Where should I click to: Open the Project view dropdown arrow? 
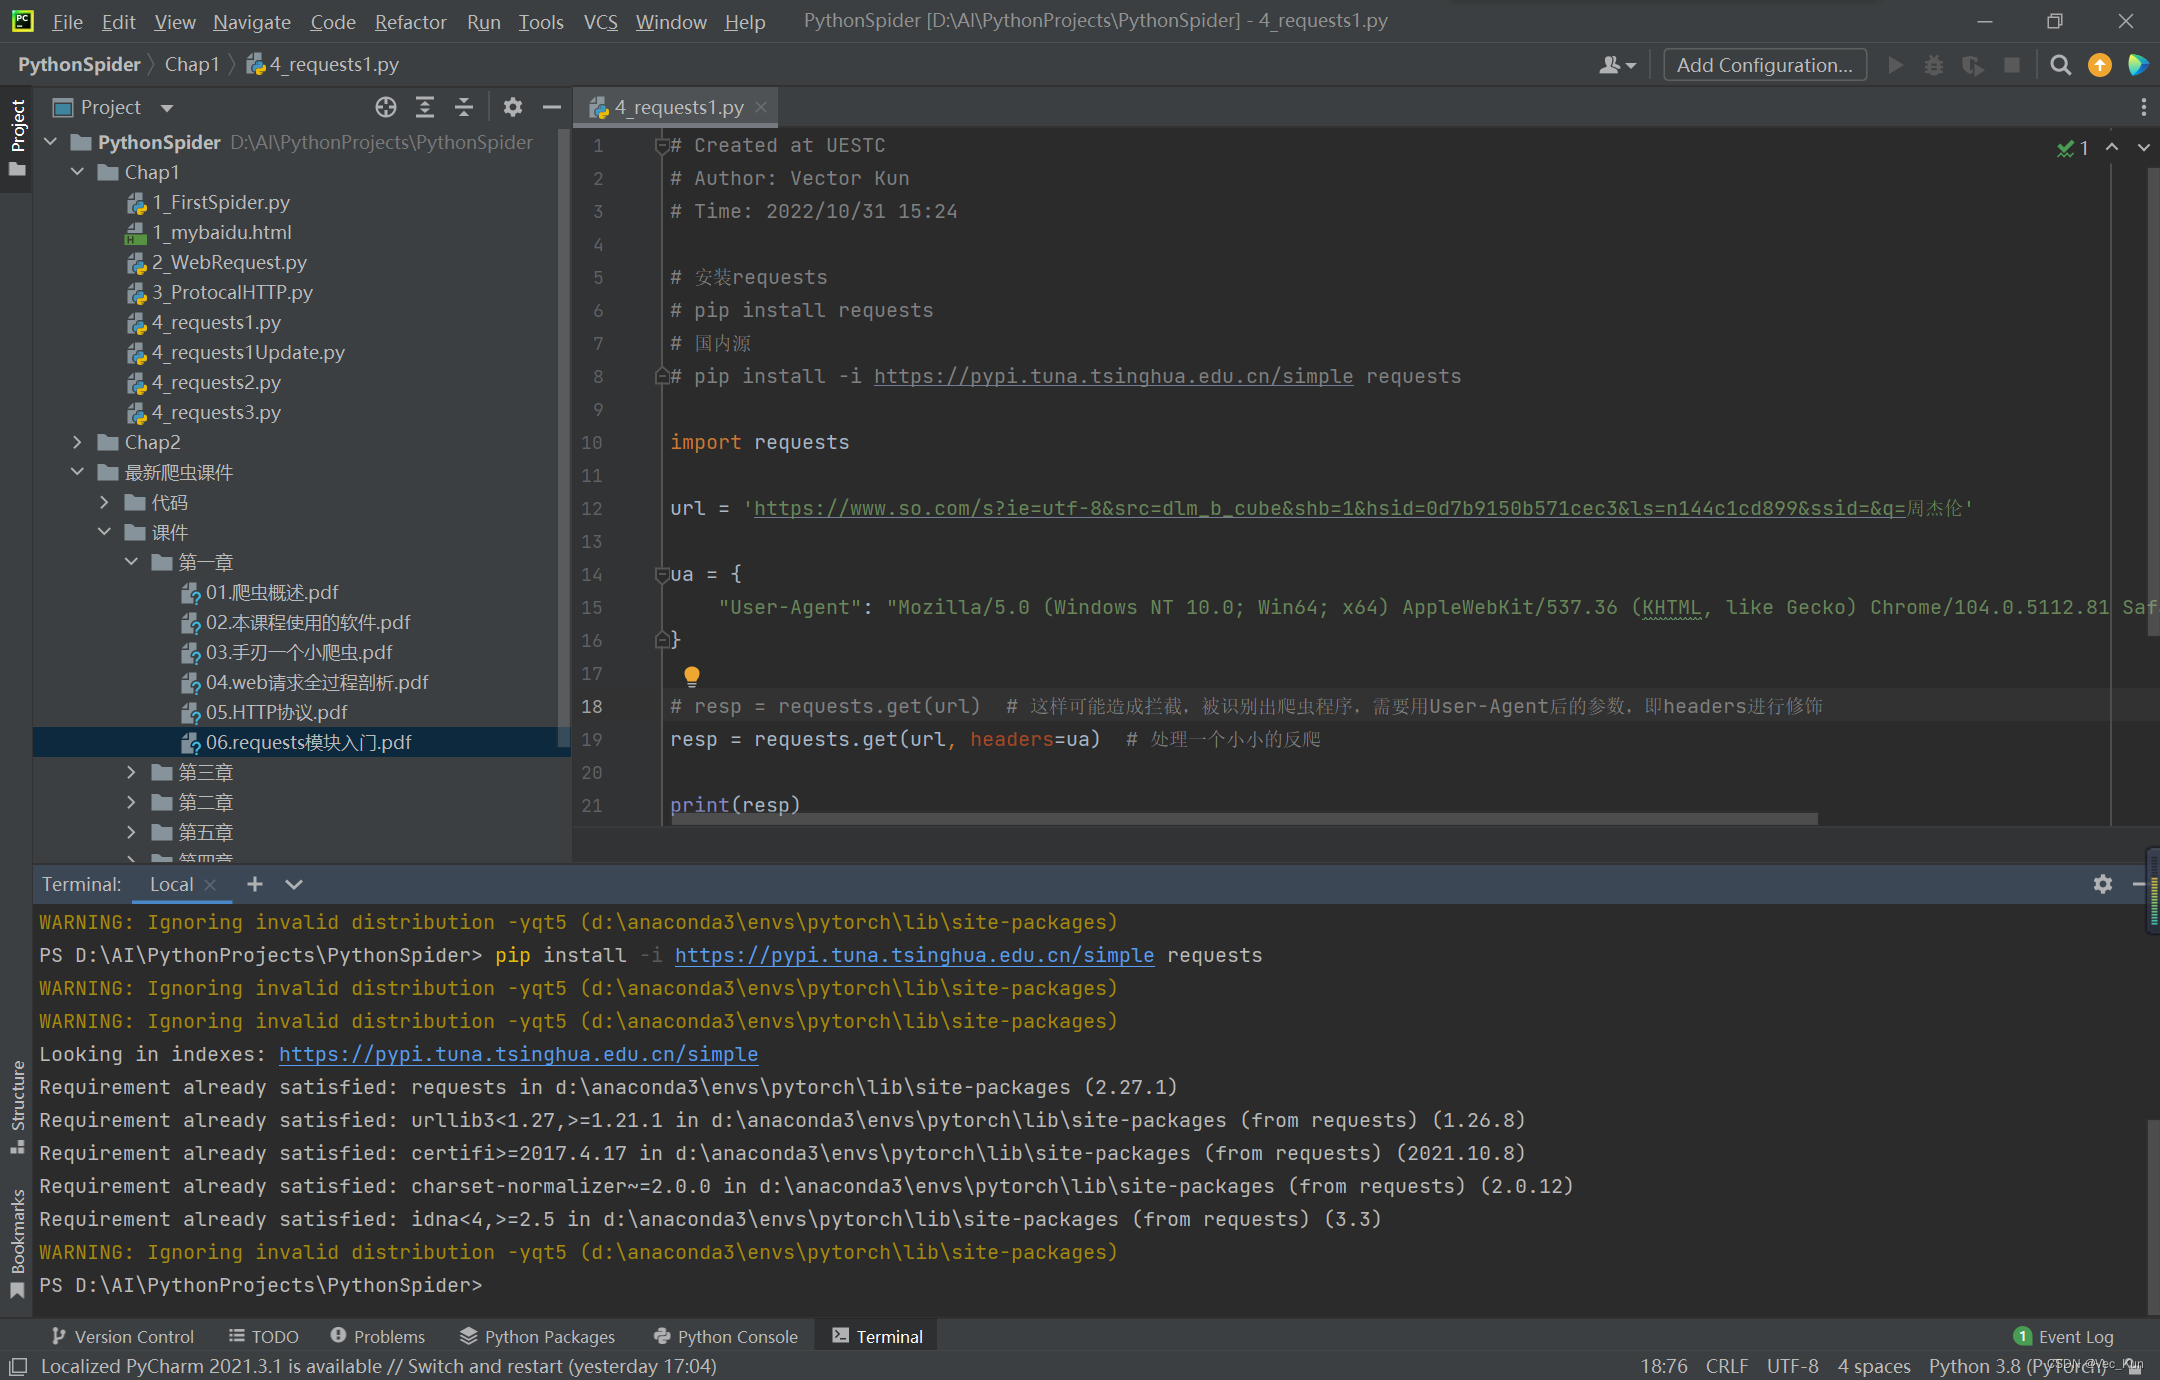click(x=167, y=108)
